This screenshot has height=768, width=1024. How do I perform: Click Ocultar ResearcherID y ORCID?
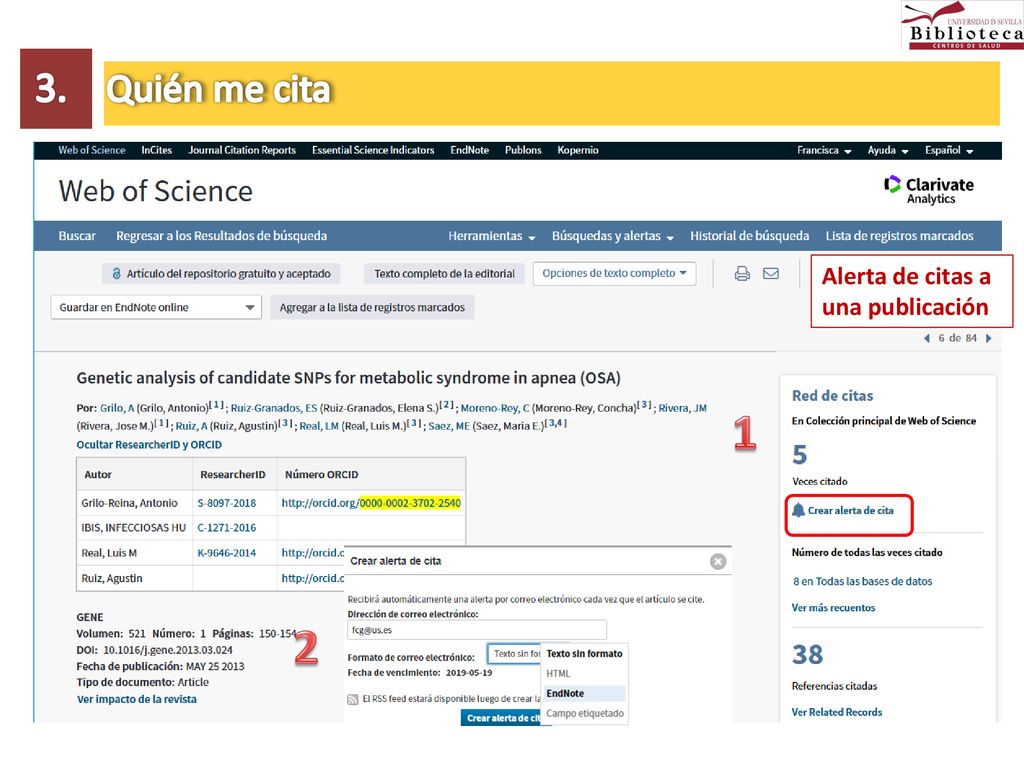[x=149, y=445]
